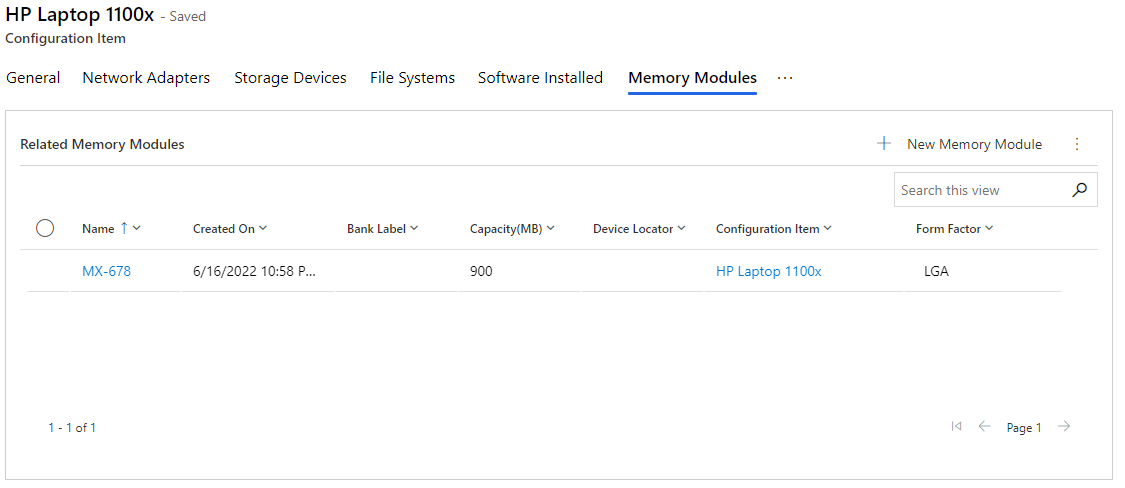The image size is (1125, 488).
Task: Open the MX-678 memory module link
Action: tap(106, 271)
